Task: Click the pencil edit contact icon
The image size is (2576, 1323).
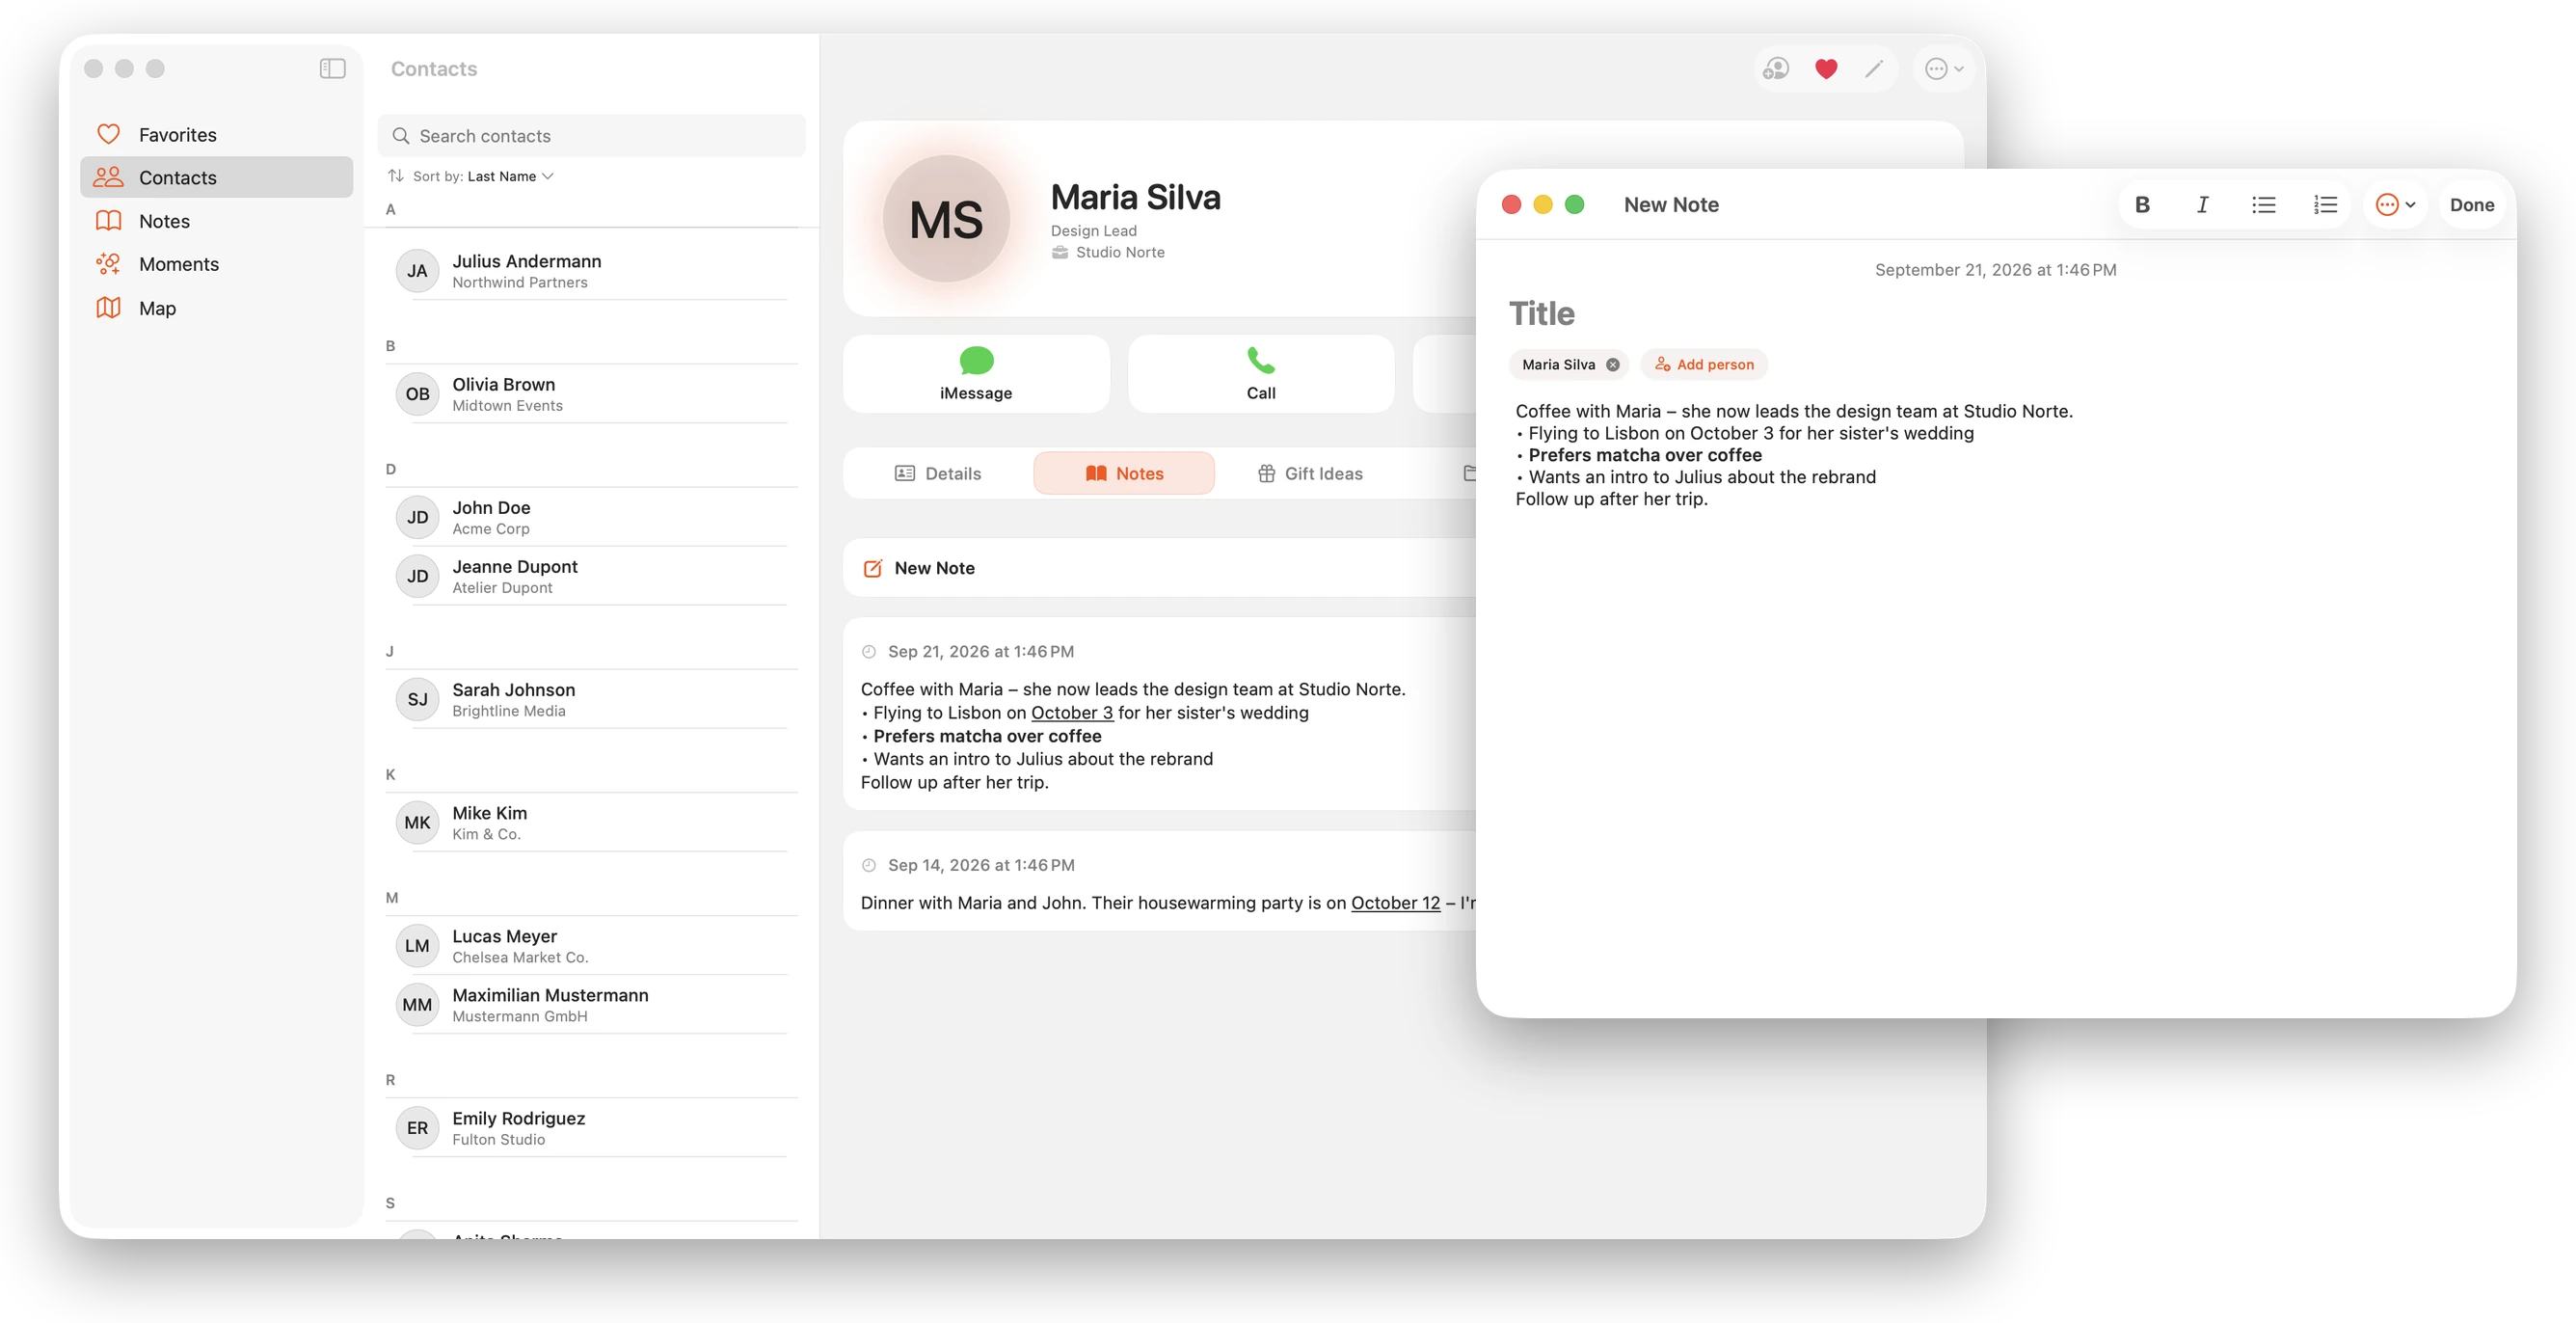Action: 1874,69
